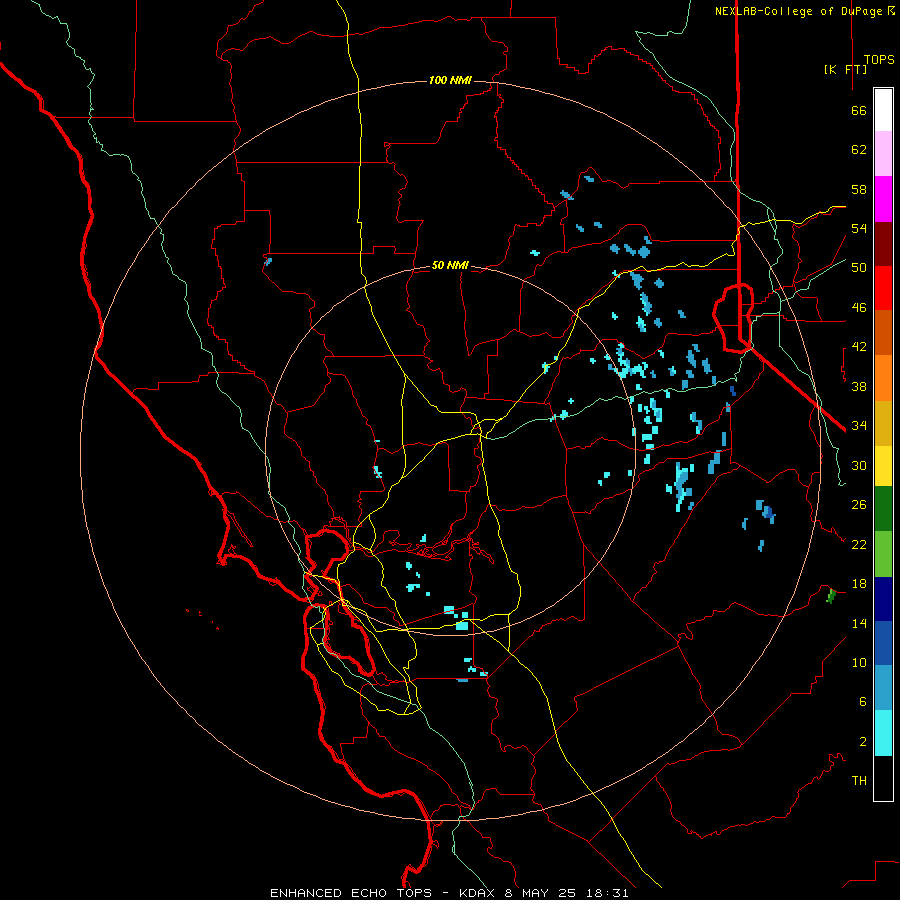
Task: Click the dark green legend swatch
Action: (x=883, y=510)
